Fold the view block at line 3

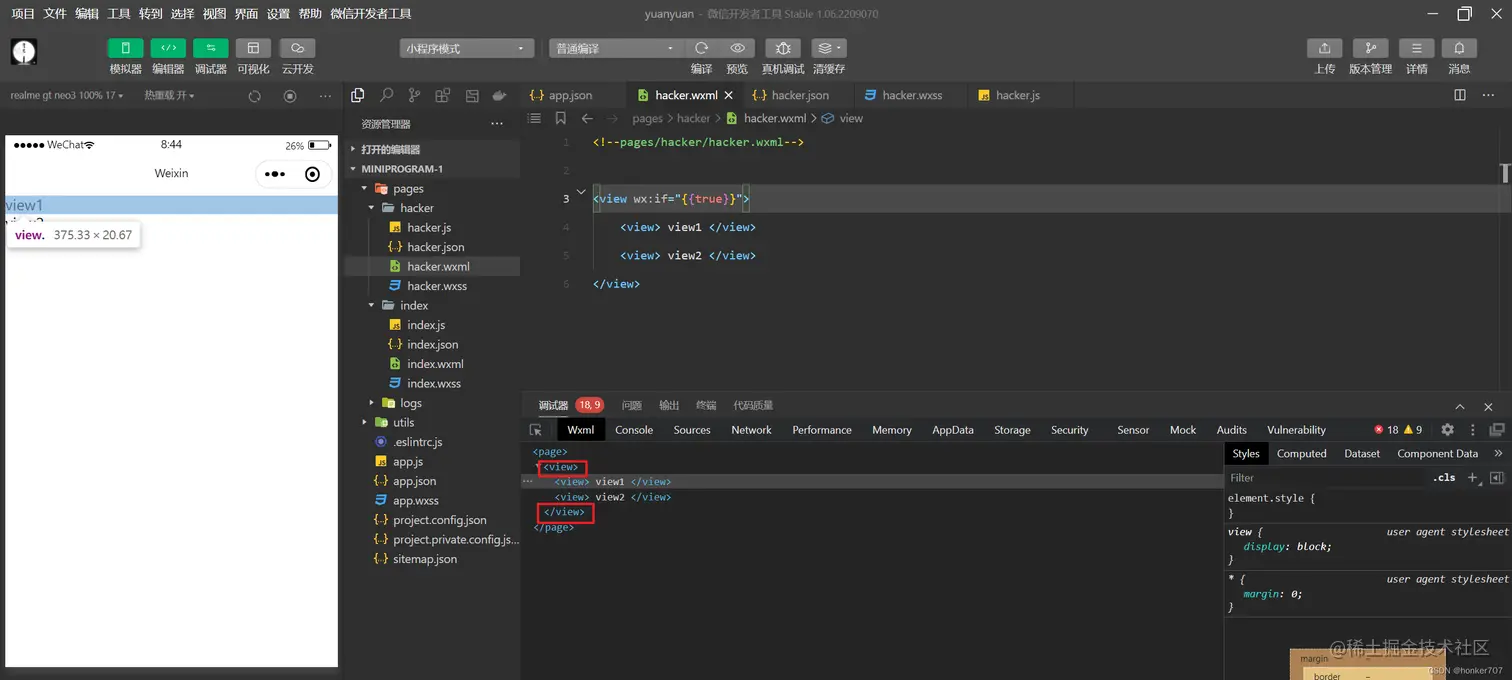tap(581, 191)
